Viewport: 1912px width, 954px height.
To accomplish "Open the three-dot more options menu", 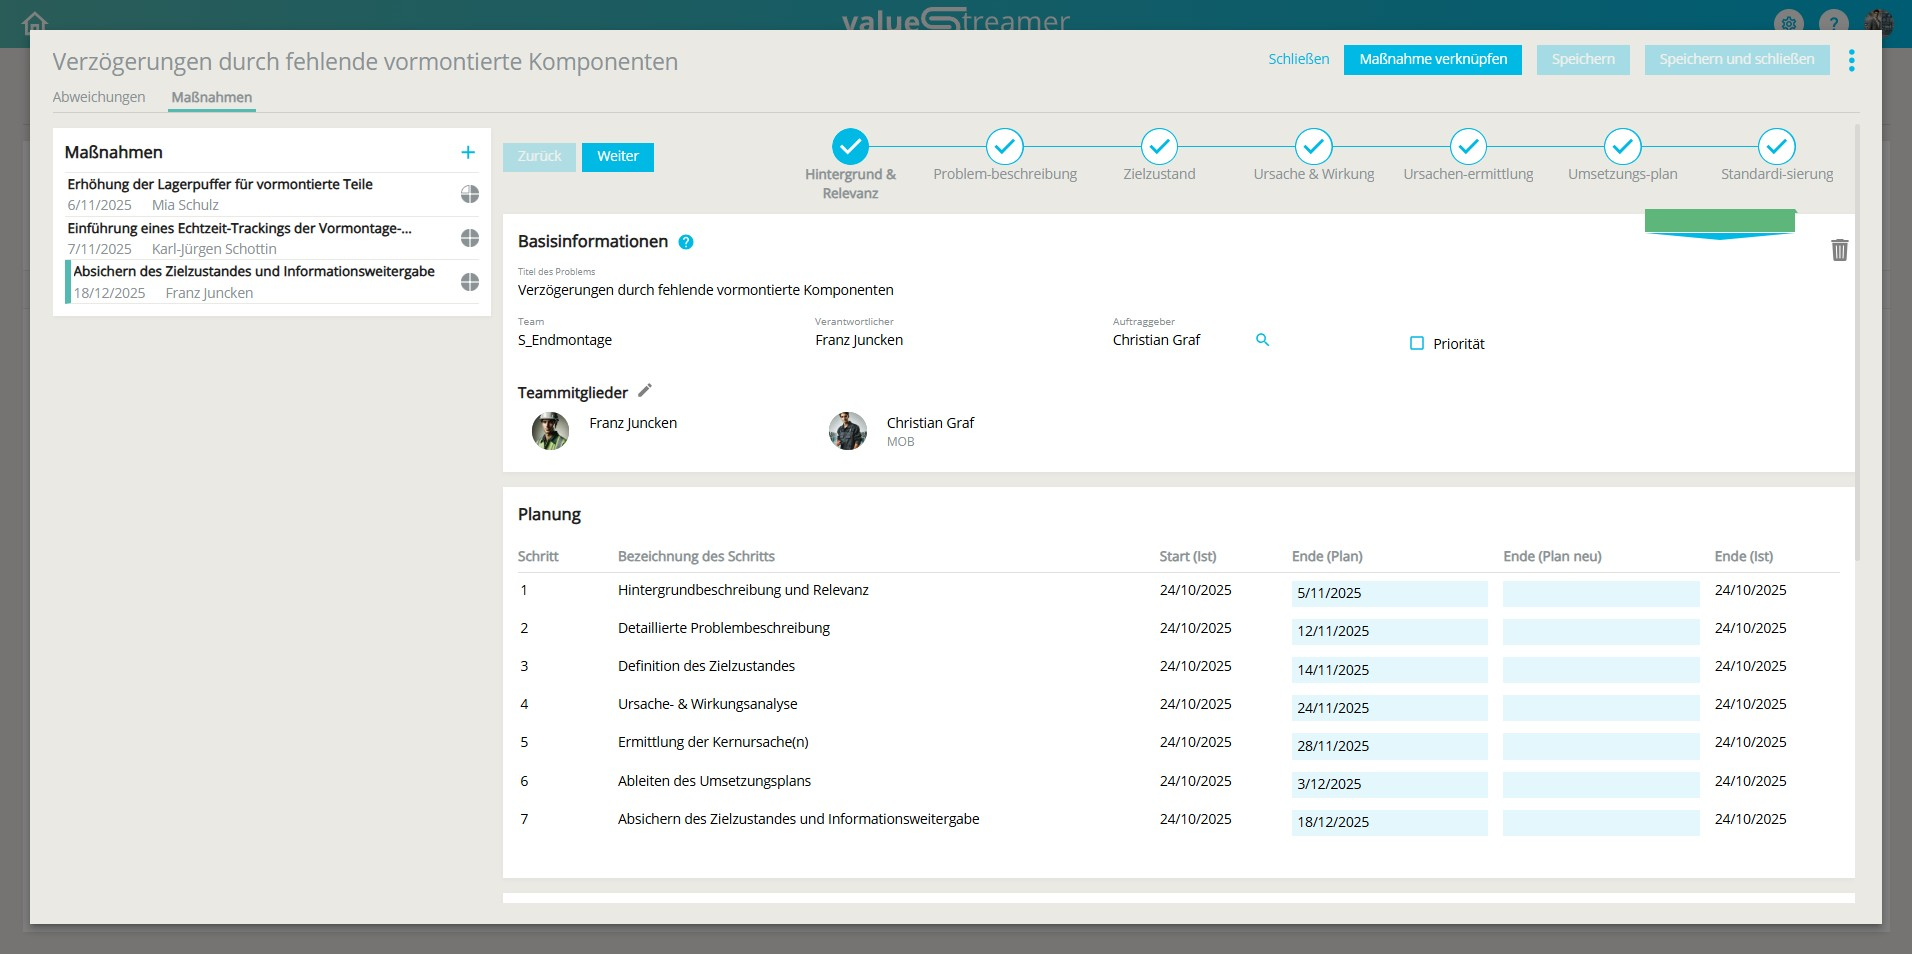I will (1852, 60).
